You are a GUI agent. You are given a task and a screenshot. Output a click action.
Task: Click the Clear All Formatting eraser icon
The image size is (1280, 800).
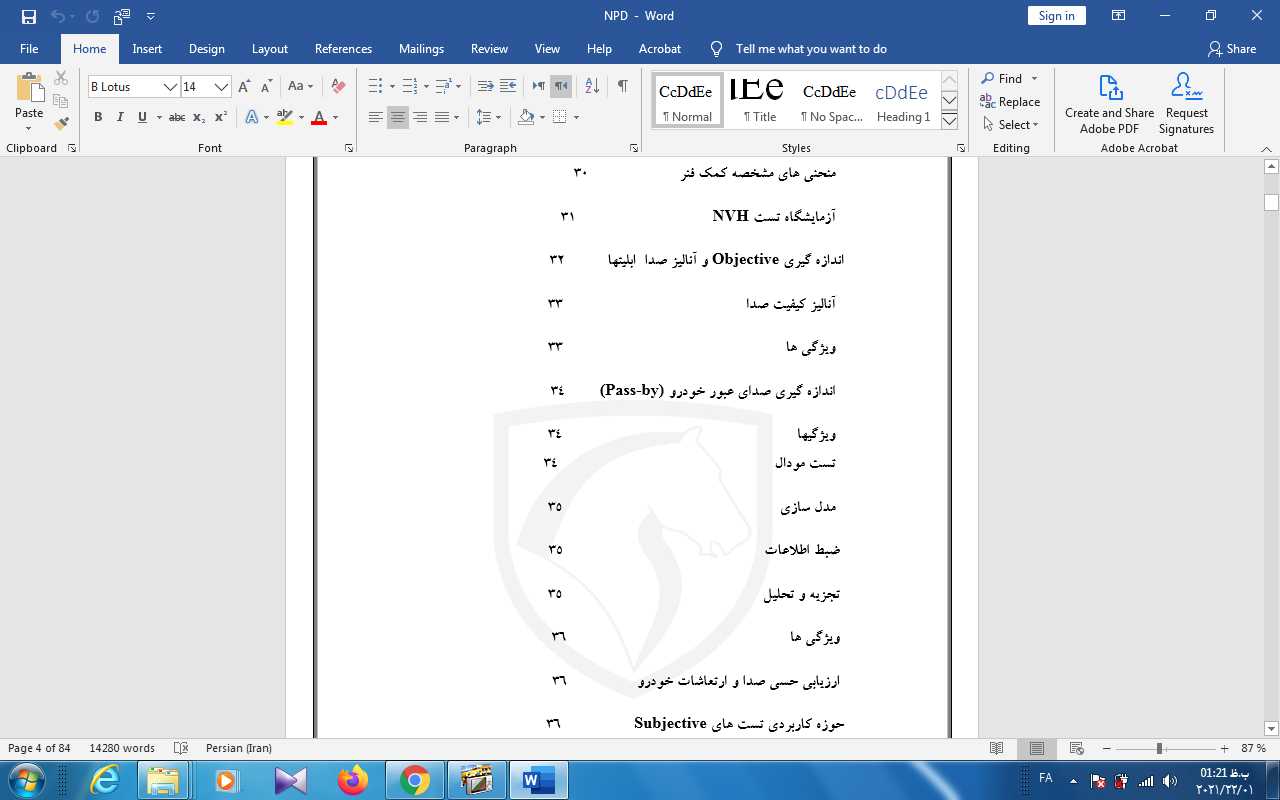338,87
